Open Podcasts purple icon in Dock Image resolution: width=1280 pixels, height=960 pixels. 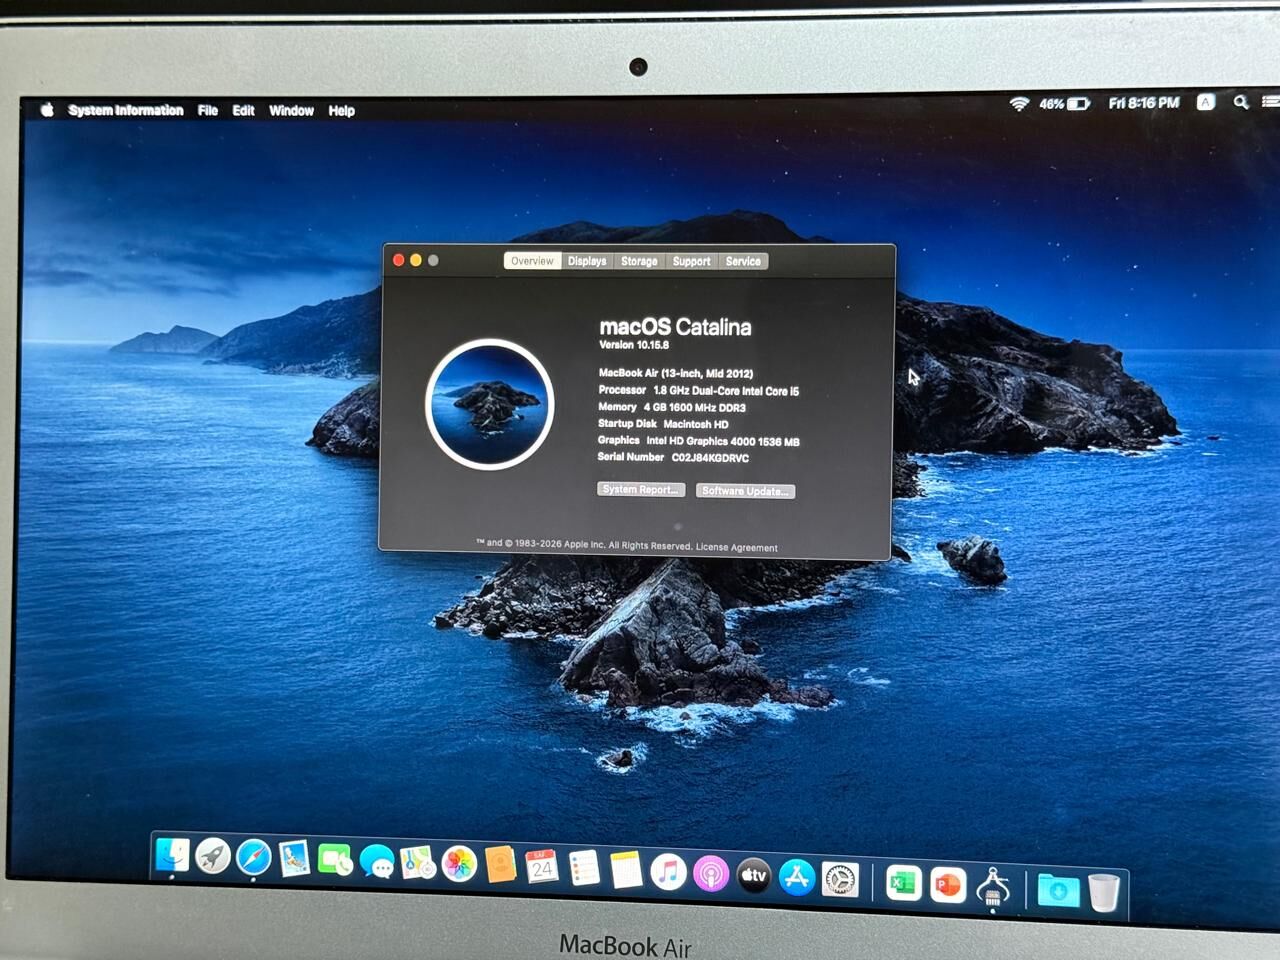[x=711, y=873]
